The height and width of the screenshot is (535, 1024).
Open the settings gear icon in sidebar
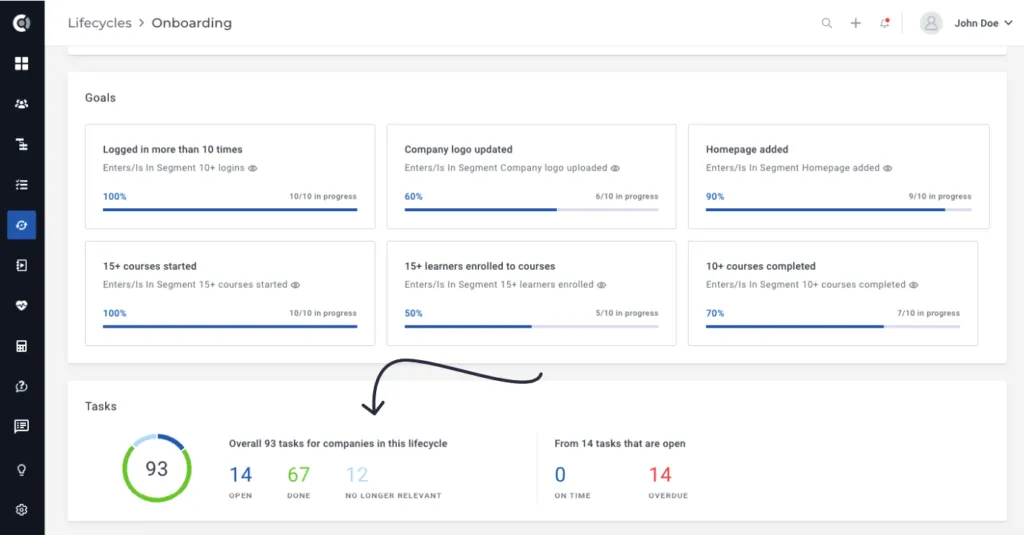(x=22, y=510)
